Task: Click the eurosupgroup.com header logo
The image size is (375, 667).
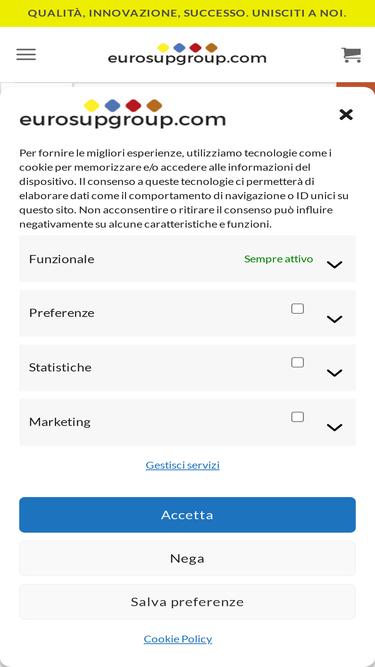Action: (187, 54)
